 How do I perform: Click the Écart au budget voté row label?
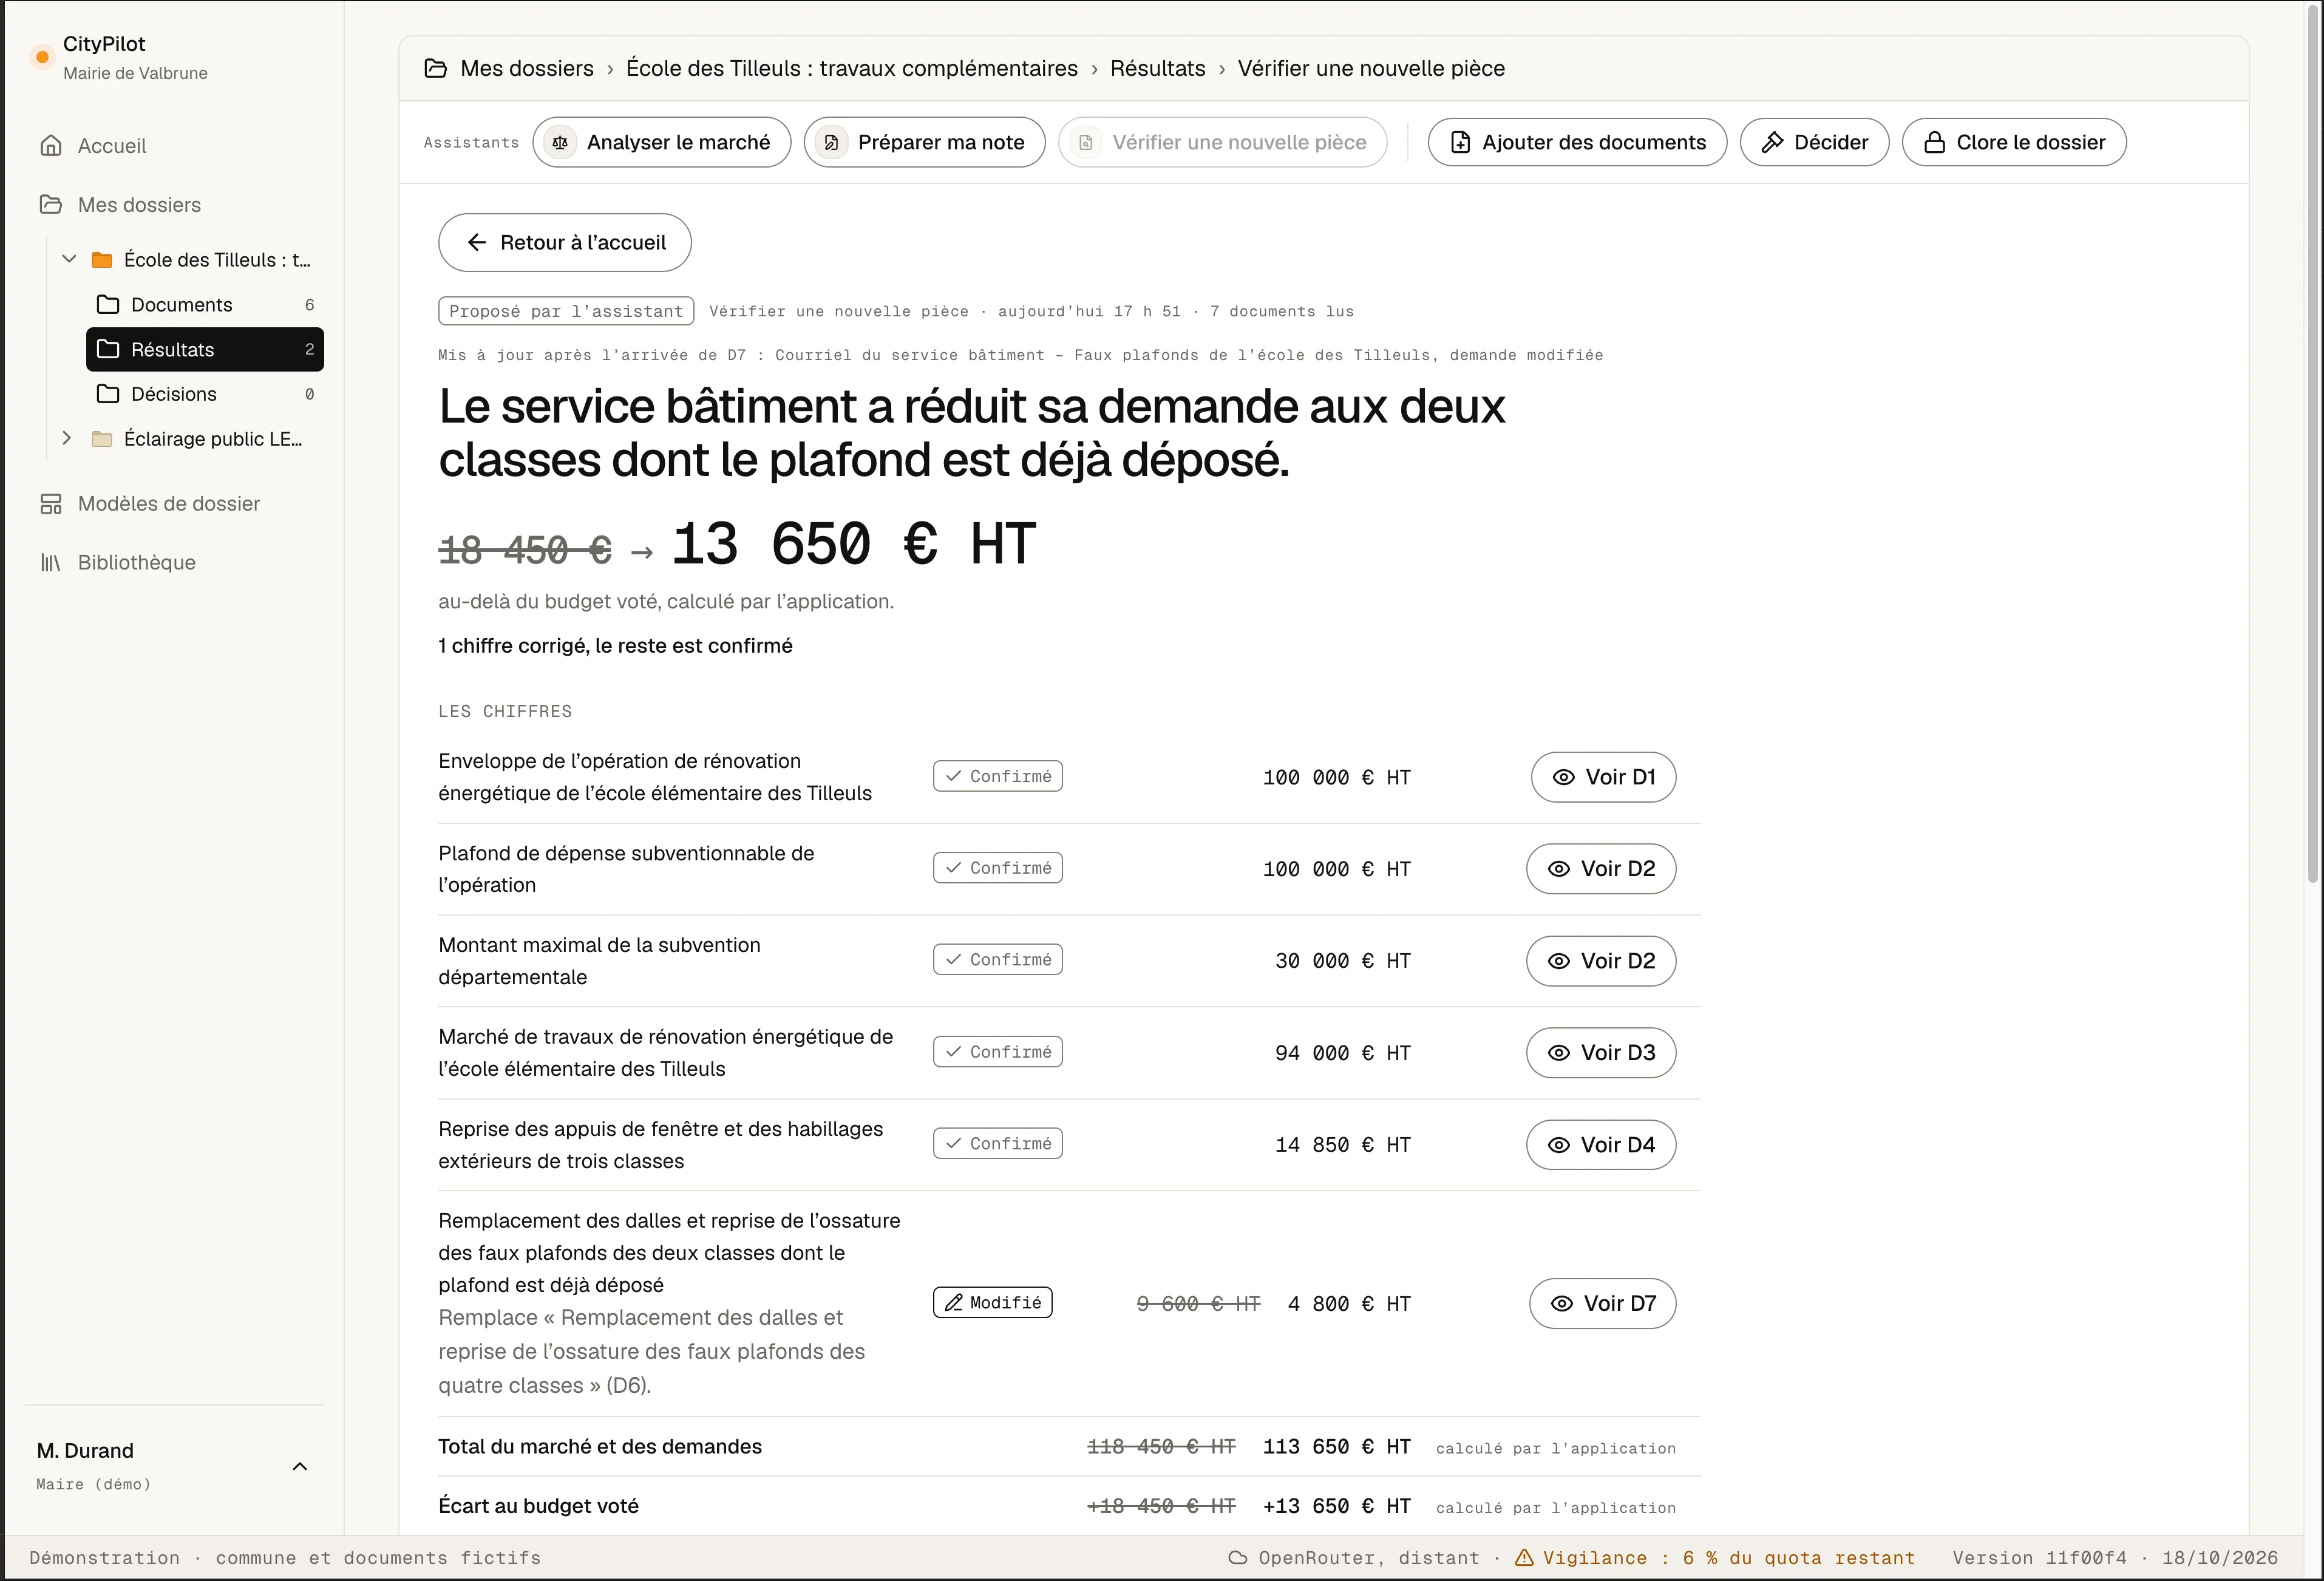tap(538, 1506)
